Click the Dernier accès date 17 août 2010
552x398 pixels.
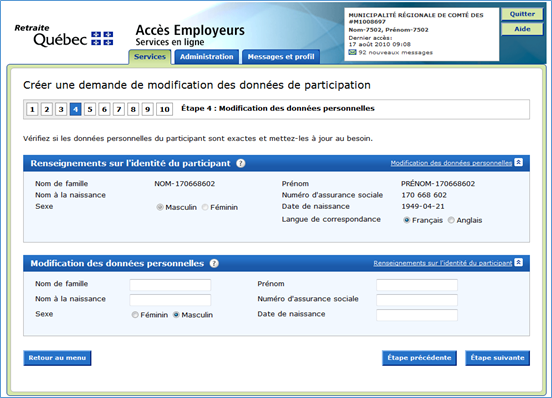380,44
